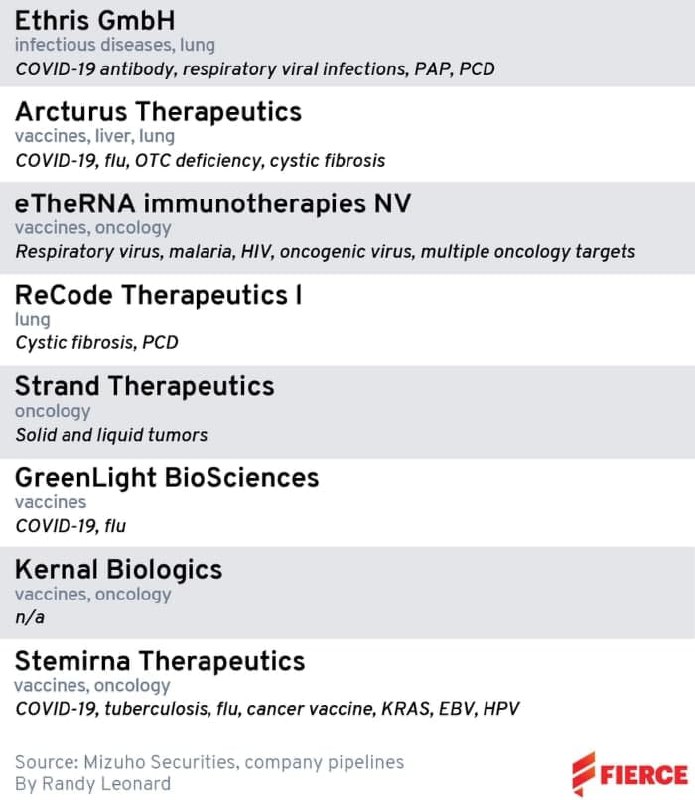Choose the GreenLight BioSciences row title
Screen dimensions: 695x800
click(x=167, y=478)
